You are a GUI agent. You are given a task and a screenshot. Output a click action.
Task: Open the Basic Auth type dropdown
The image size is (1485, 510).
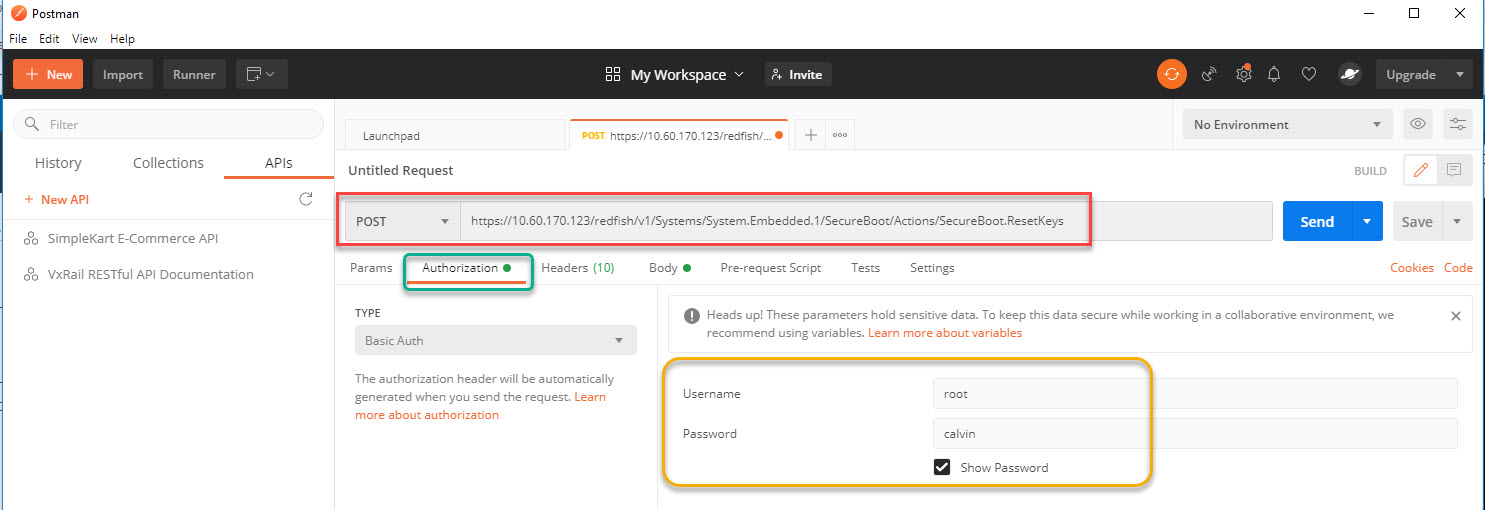coord(495,340)
